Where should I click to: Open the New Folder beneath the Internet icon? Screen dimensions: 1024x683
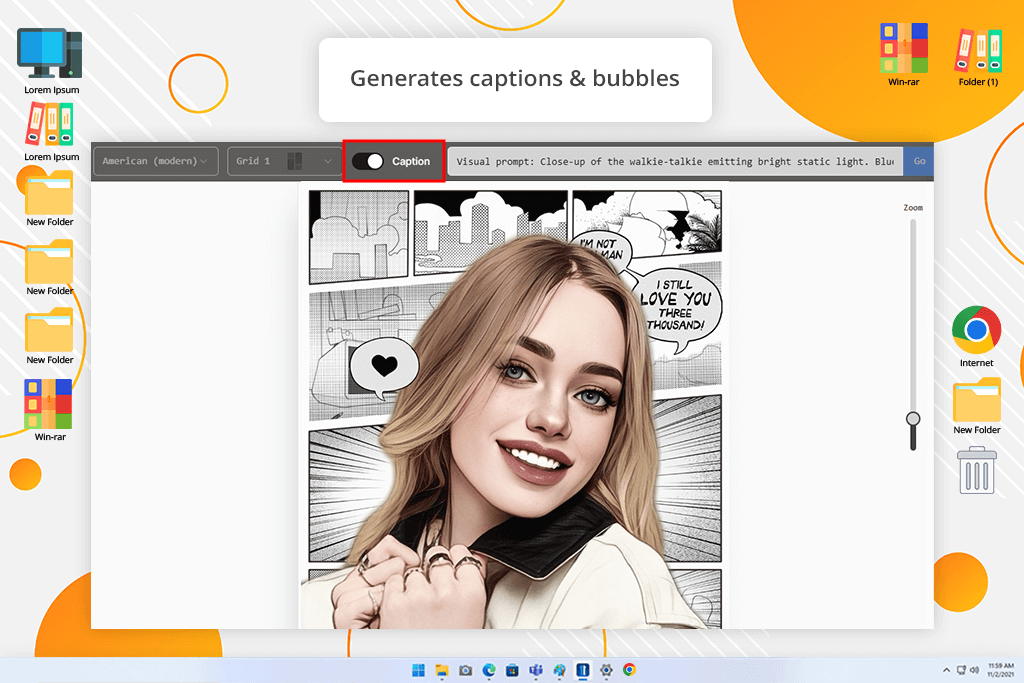click(976, 405)
